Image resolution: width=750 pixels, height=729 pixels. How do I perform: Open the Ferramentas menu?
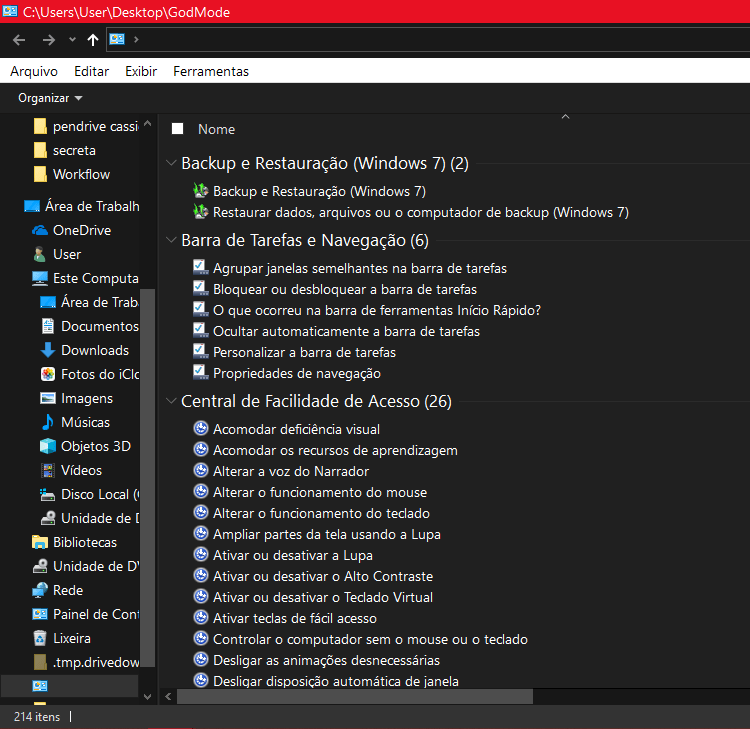[211, 71]
